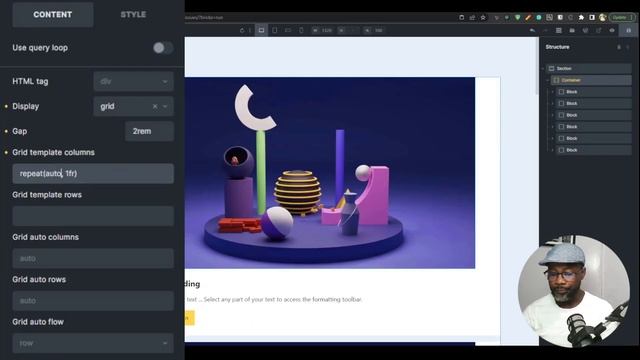Viewport: 640px width, 360px height.
Task: Bookmark the page with browser star icon
Action: [x=483, y=18]
